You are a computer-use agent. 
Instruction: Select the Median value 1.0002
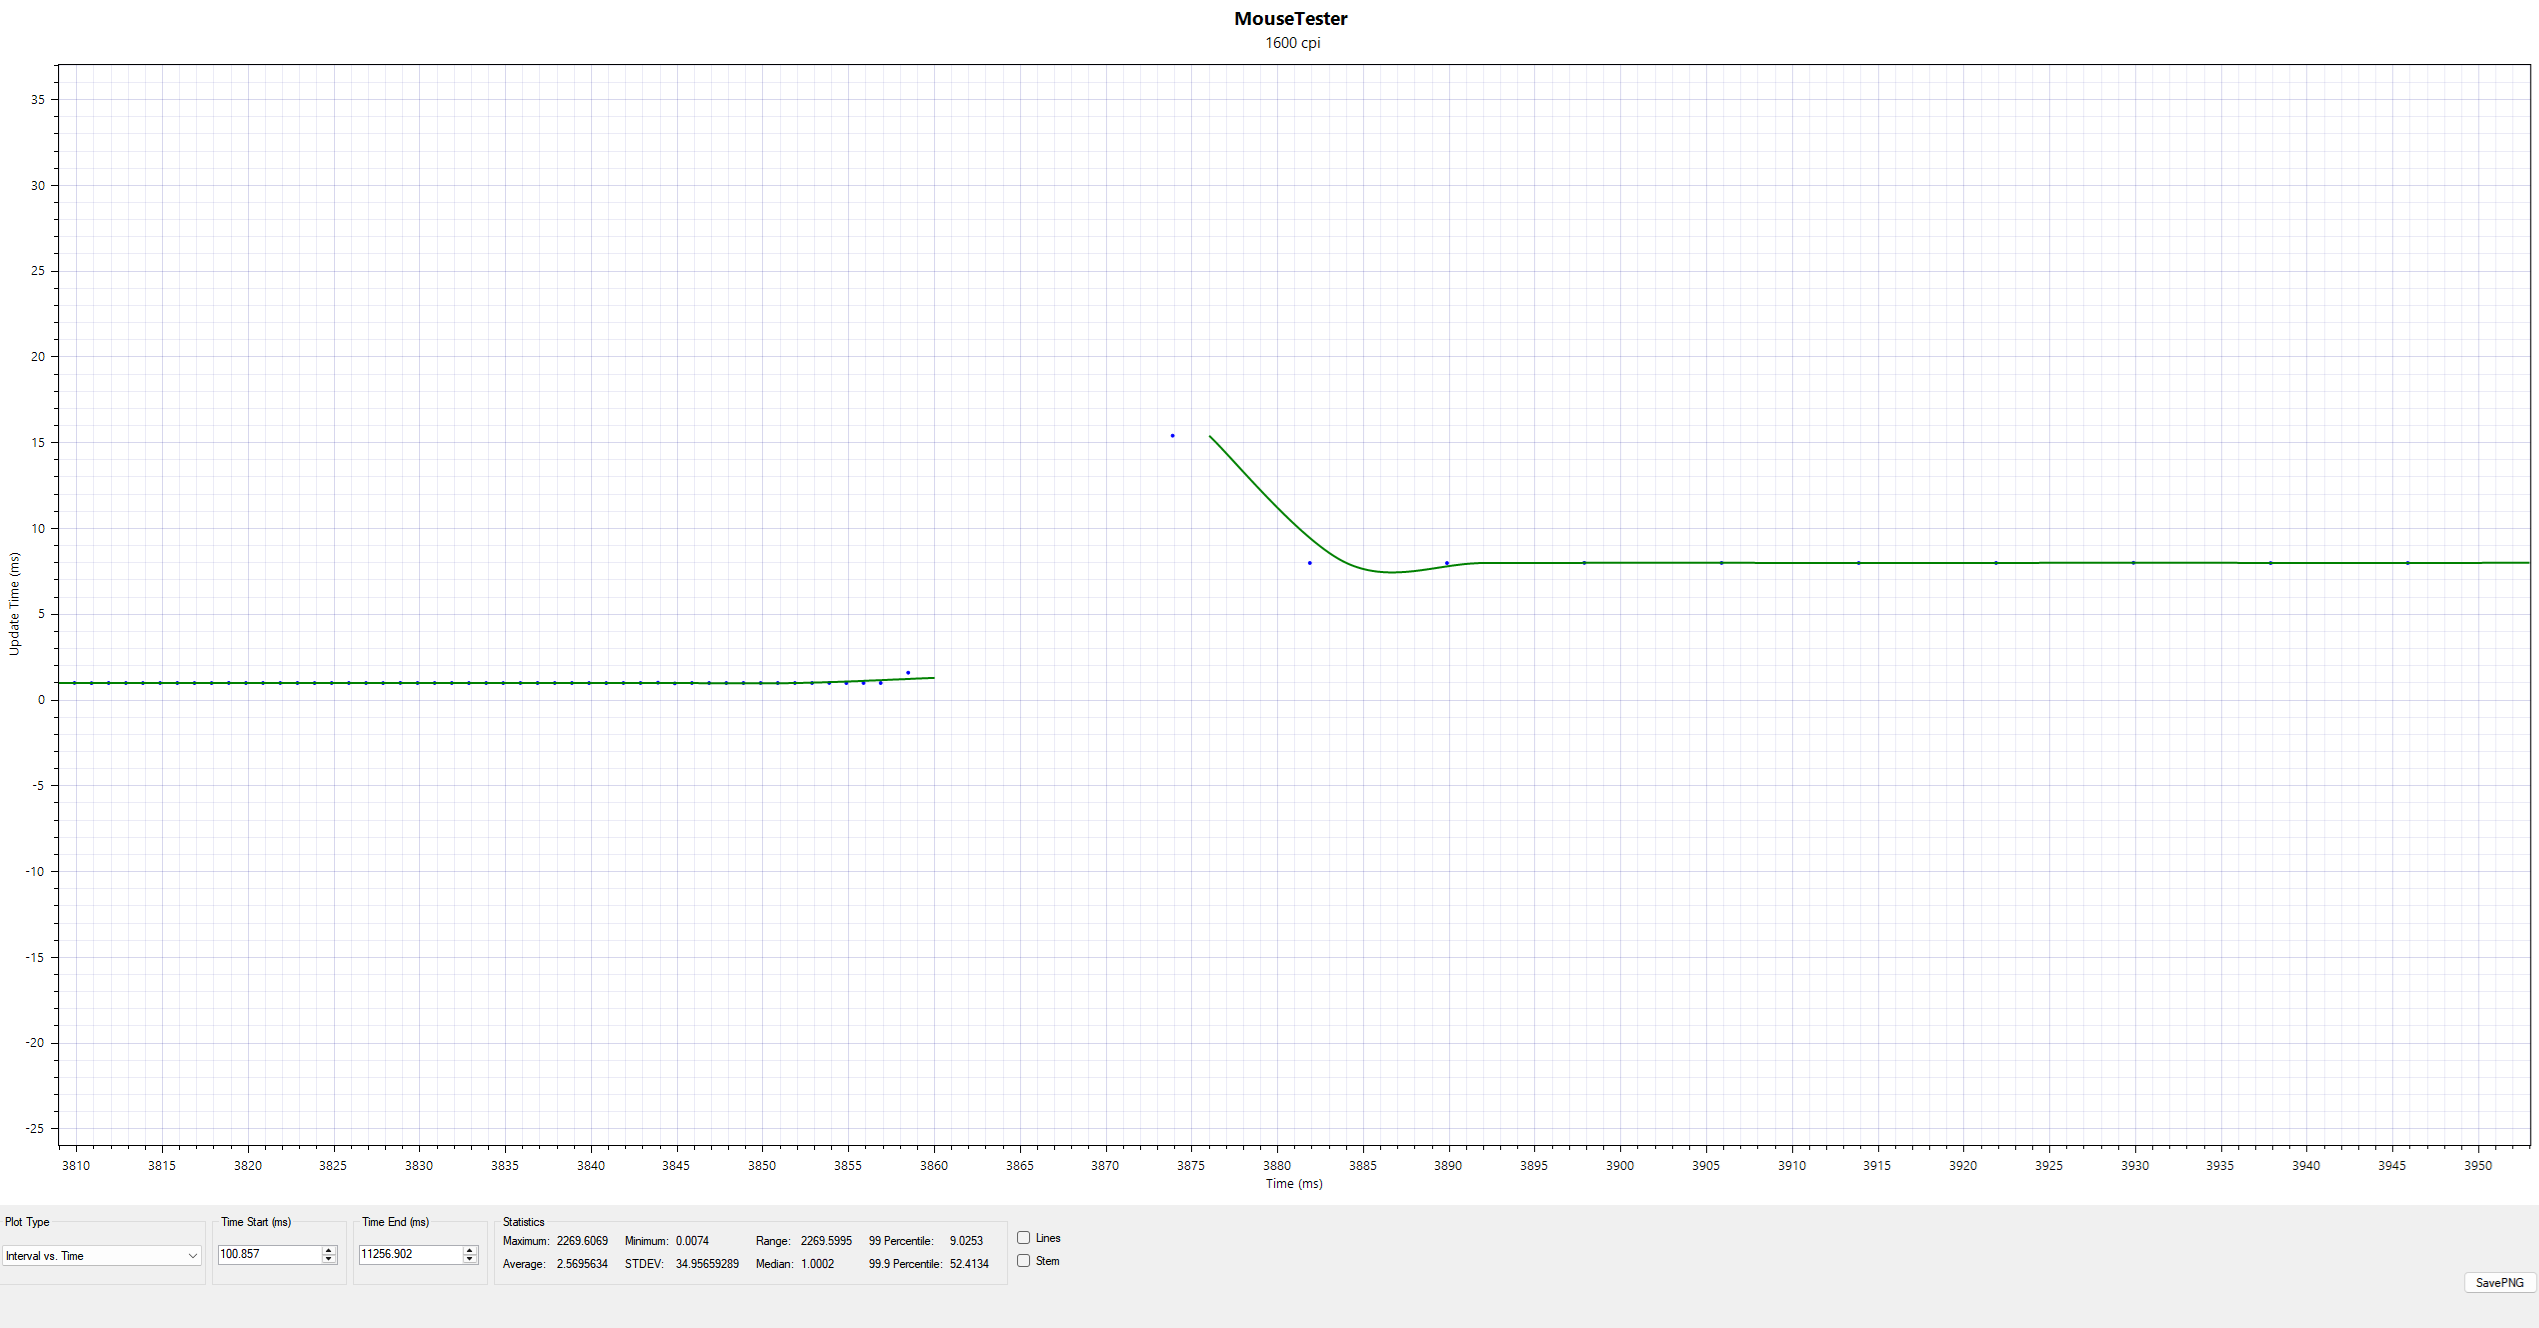click(x=817, y=1264)
